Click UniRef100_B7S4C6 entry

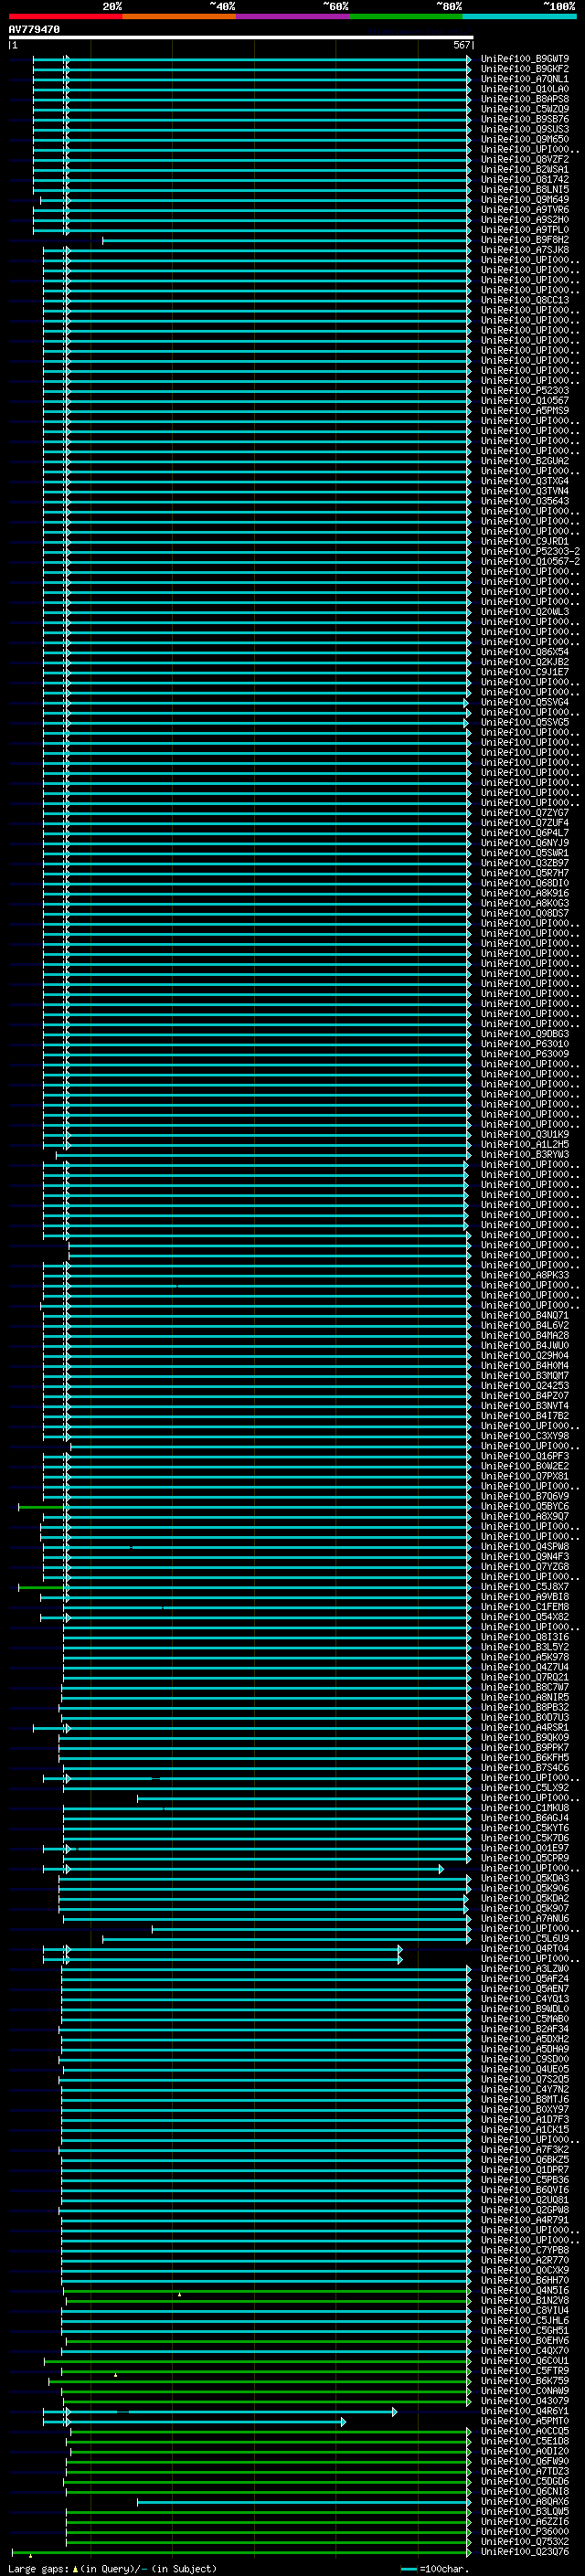point(524,1767)
